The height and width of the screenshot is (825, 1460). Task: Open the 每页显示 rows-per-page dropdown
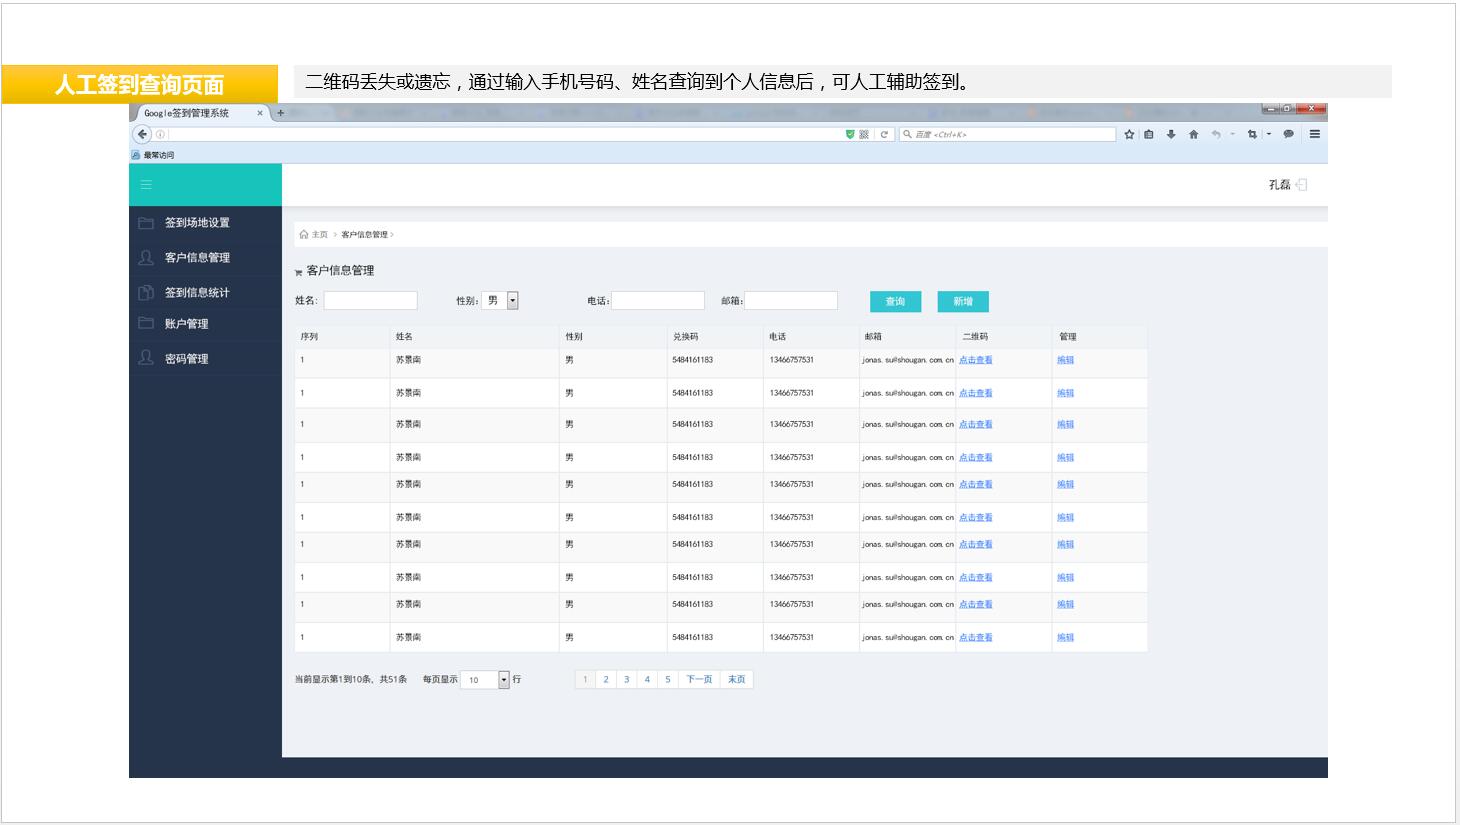[485, 680]
